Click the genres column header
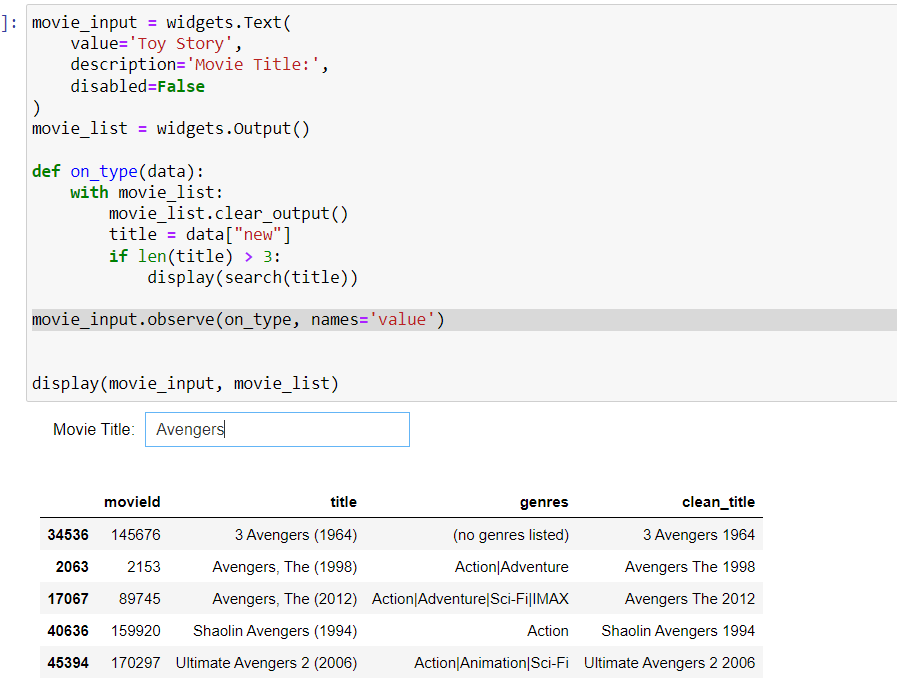The height and width of the screenshot is (697, 897). click(x=546, y=502)
